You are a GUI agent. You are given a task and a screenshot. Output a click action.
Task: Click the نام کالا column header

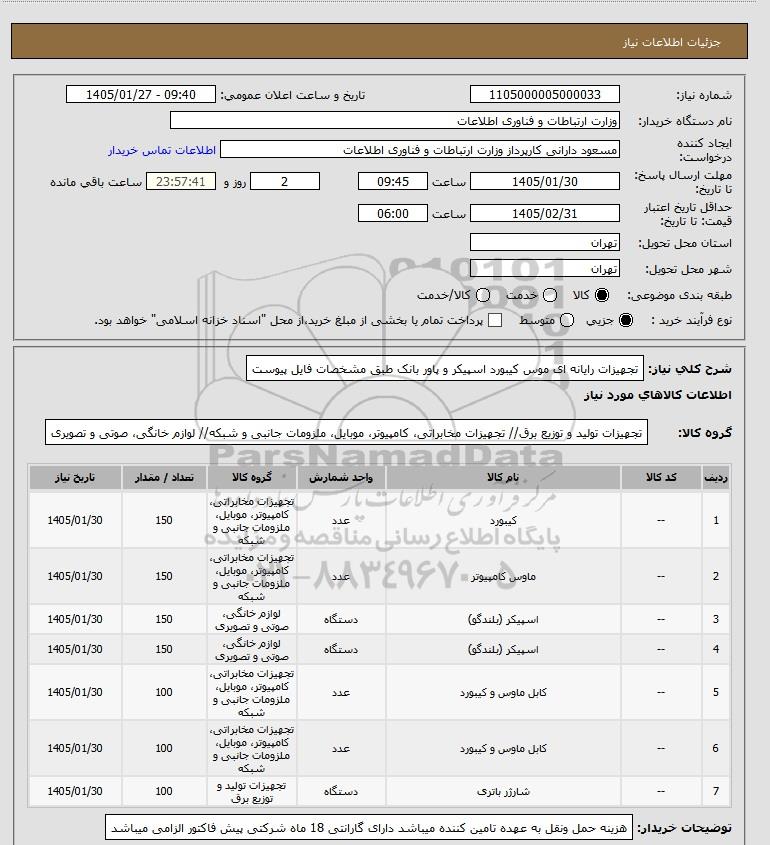pyautogui.click(x=503, y=477)
